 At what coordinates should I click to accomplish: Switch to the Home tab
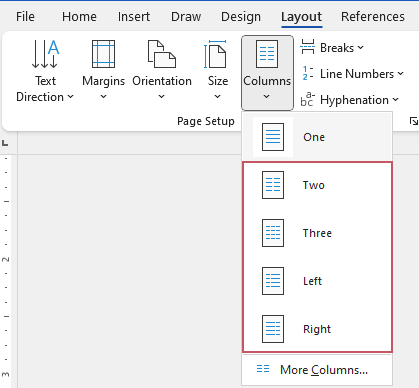(79, 17)
